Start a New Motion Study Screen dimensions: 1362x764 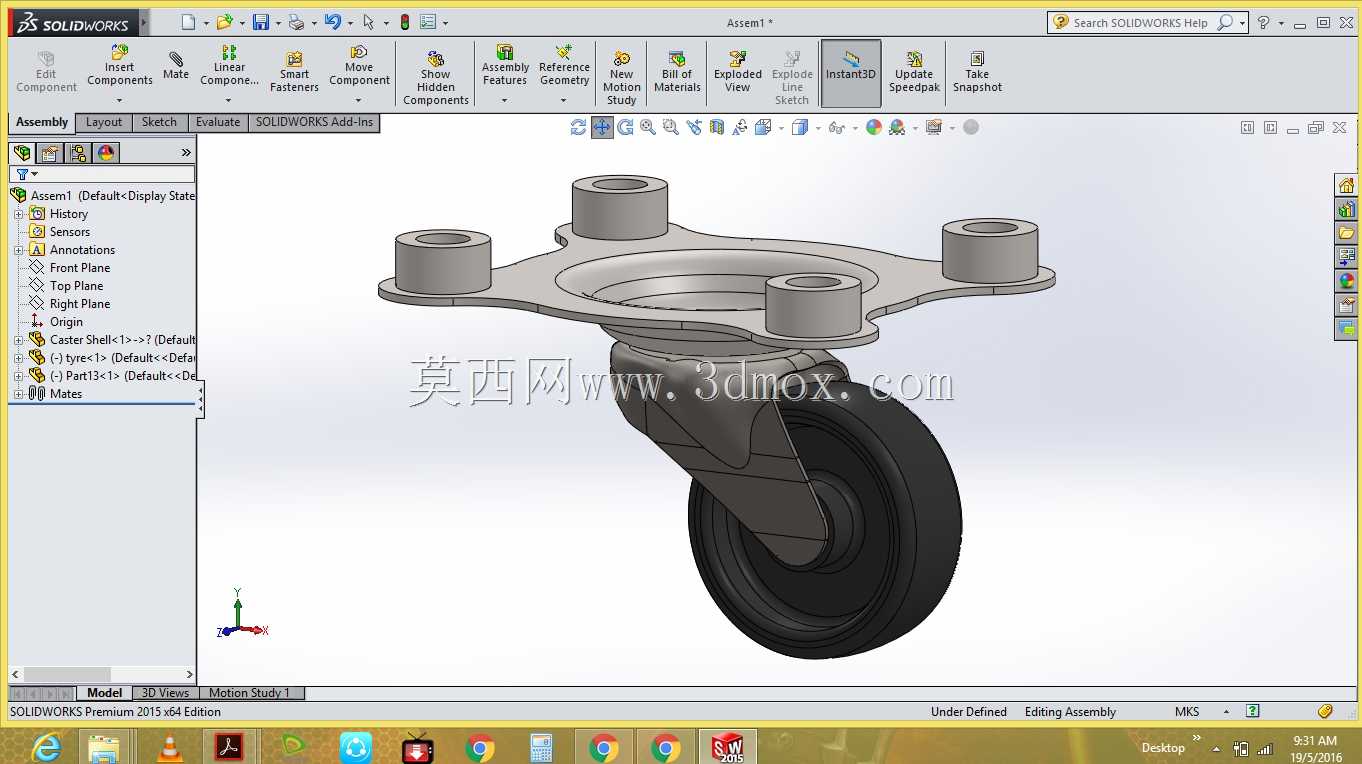(621, 78)
